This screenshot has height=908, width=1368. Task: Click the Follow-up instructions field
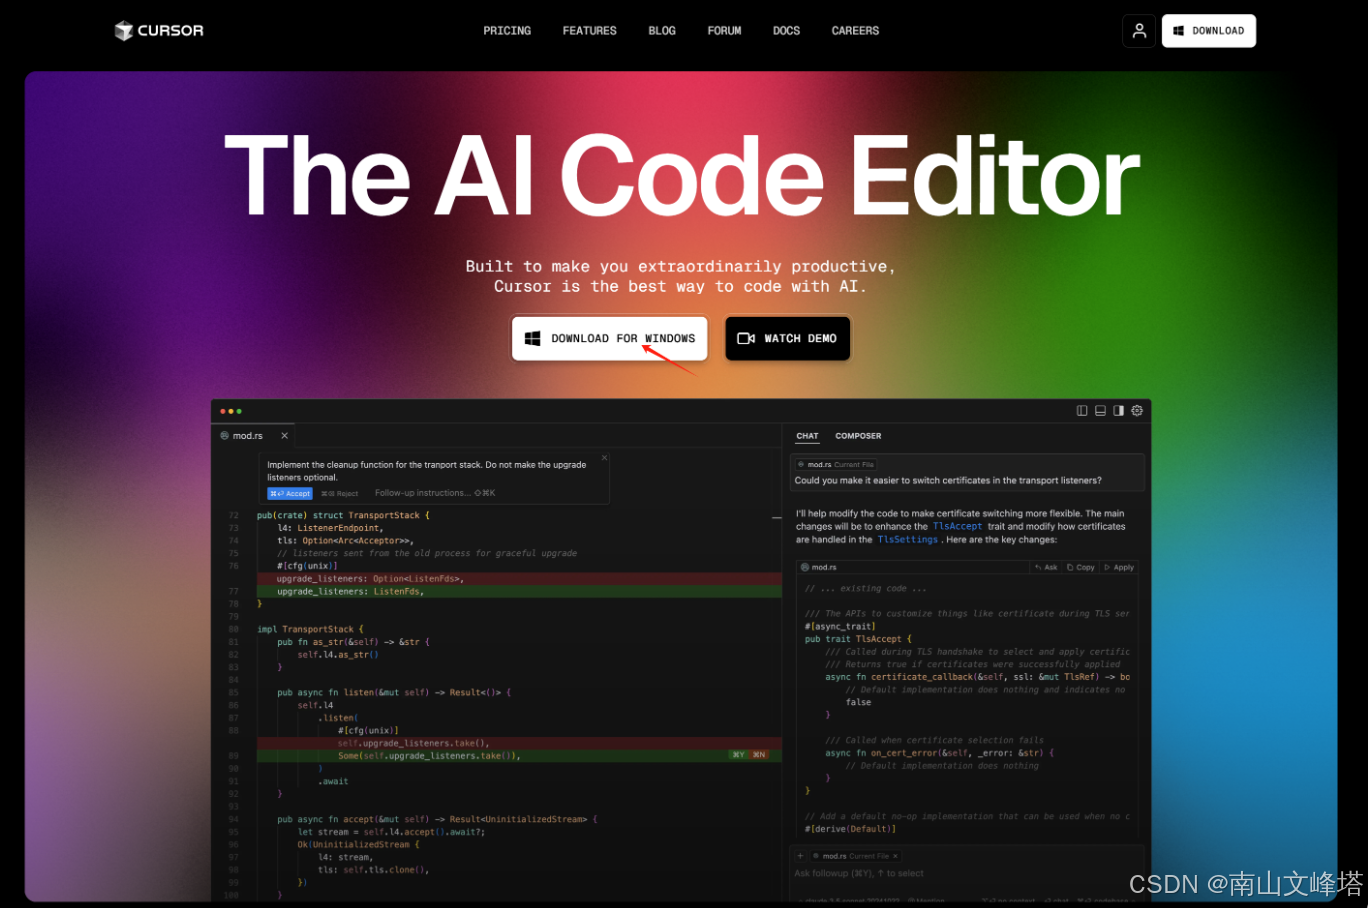[x=435, y=493]
